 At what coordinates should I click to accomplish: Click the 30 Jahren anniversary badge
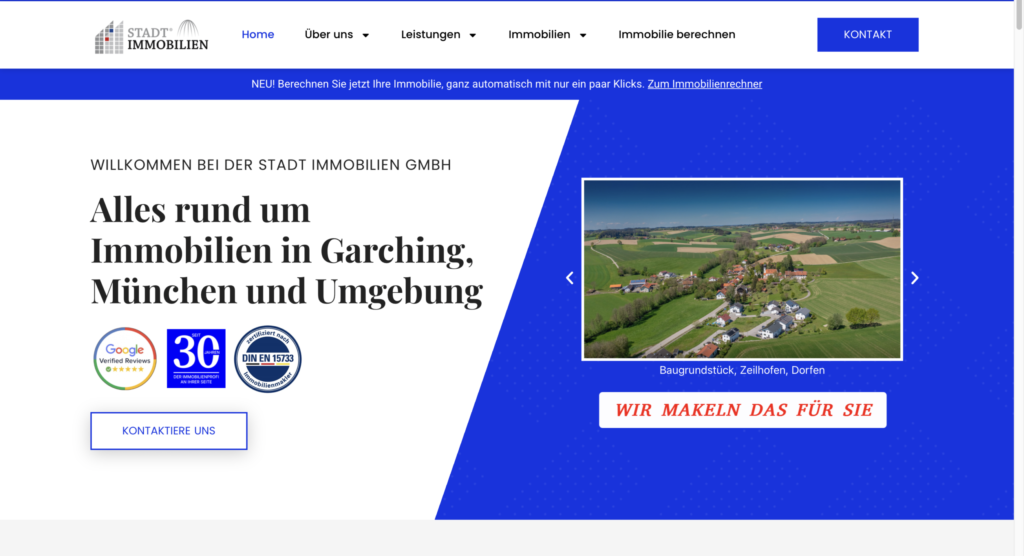[x=196, y=359]
